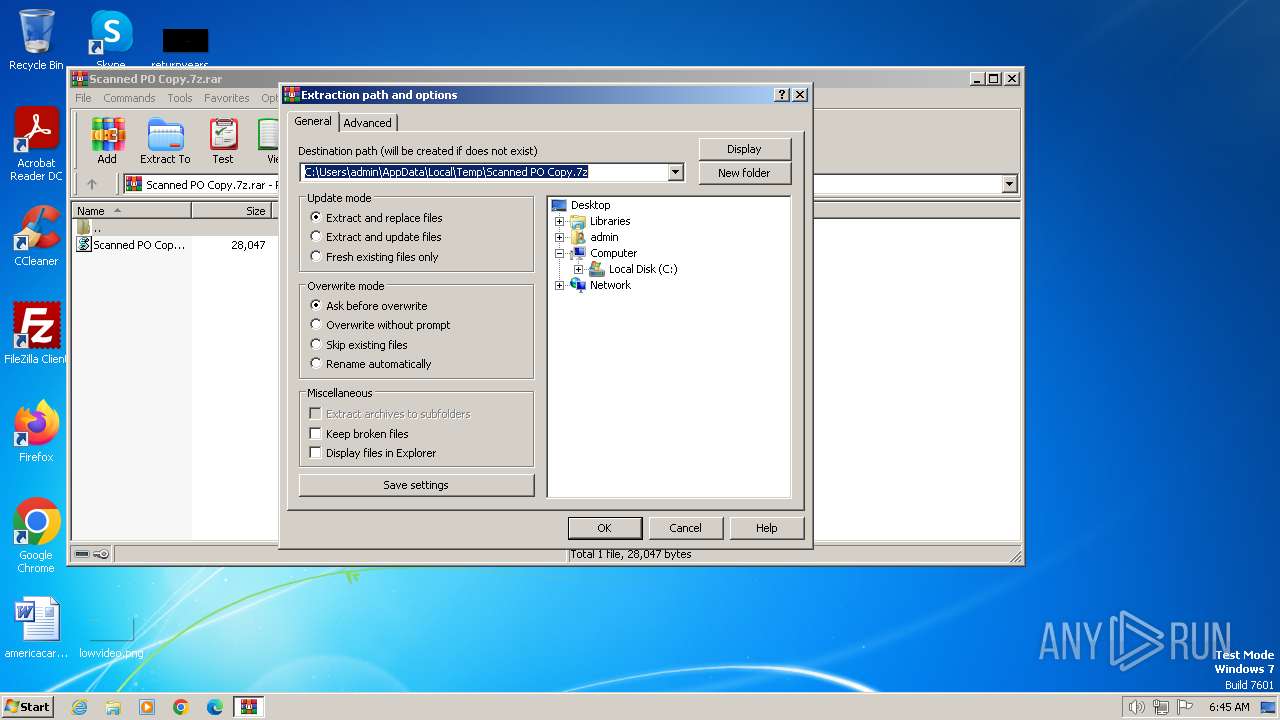Click the Save settings button

pos(416,485)
